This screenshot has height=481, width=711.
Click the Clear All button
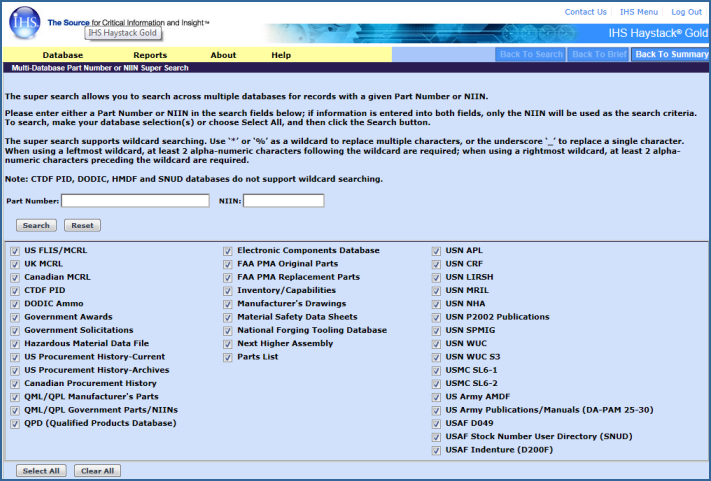(97, 471)
